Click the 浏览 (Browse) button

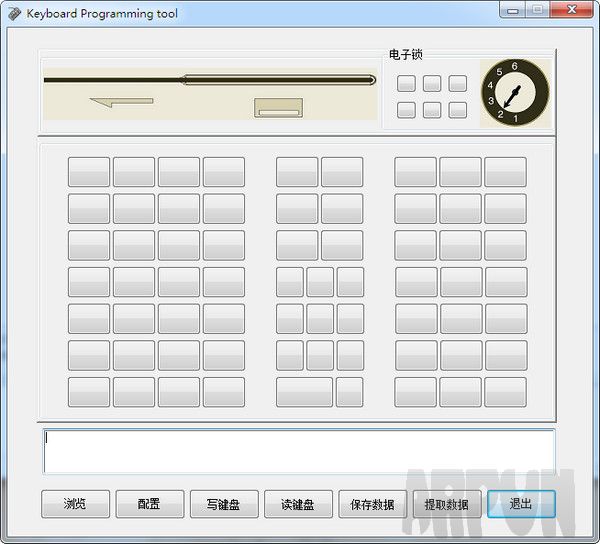coord(75,504)
